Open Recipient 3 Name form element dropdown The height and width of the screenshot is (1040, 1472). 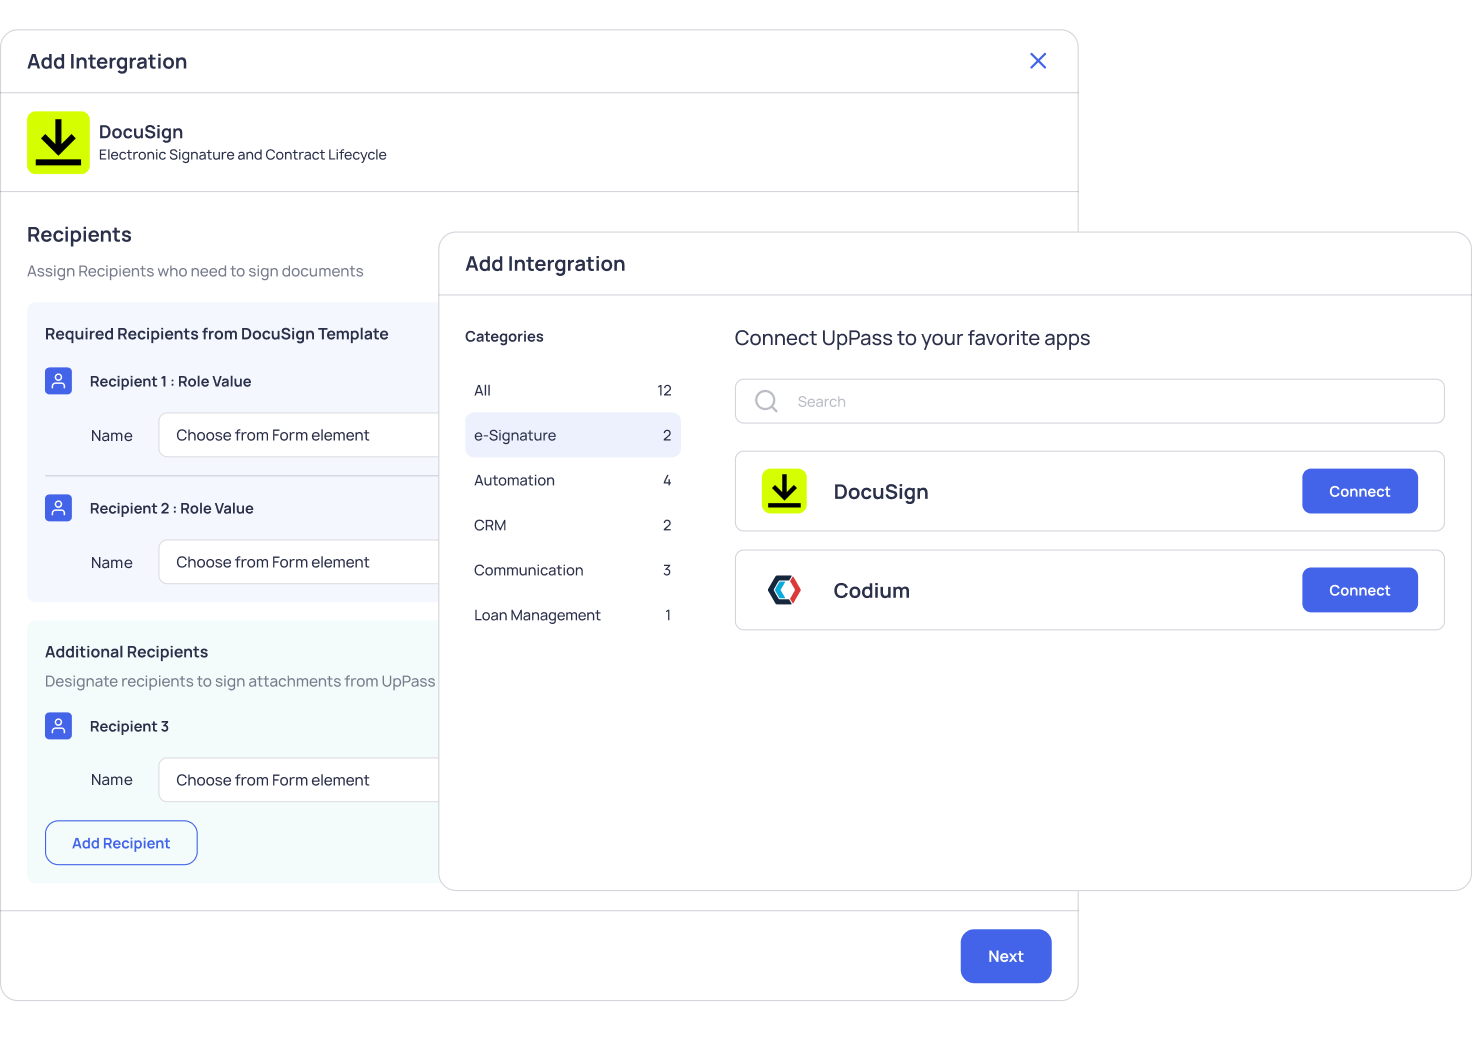(x=298, y=780)
